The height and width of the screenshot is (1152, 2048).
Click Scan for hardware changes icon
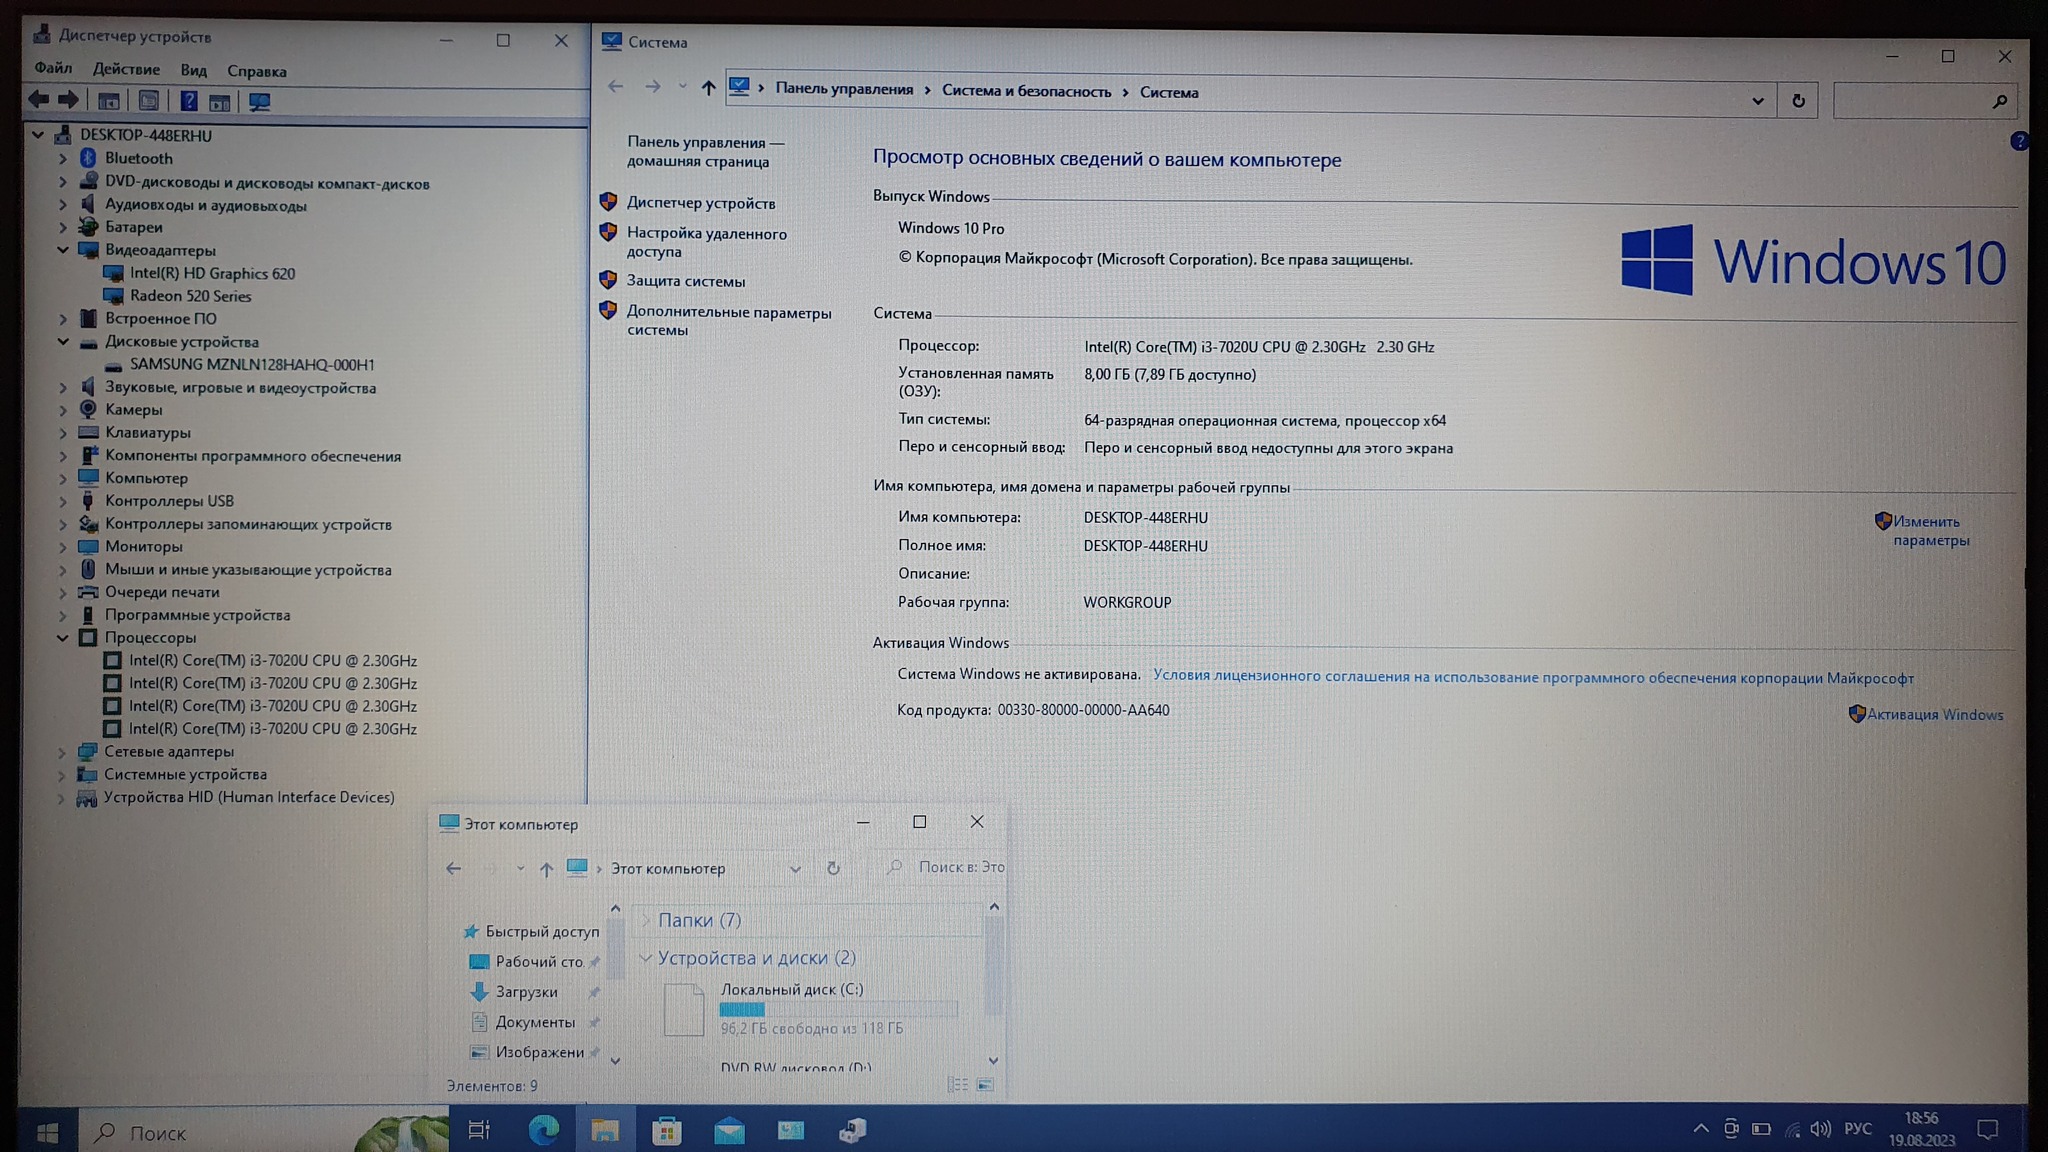click(x=259, y=101)
